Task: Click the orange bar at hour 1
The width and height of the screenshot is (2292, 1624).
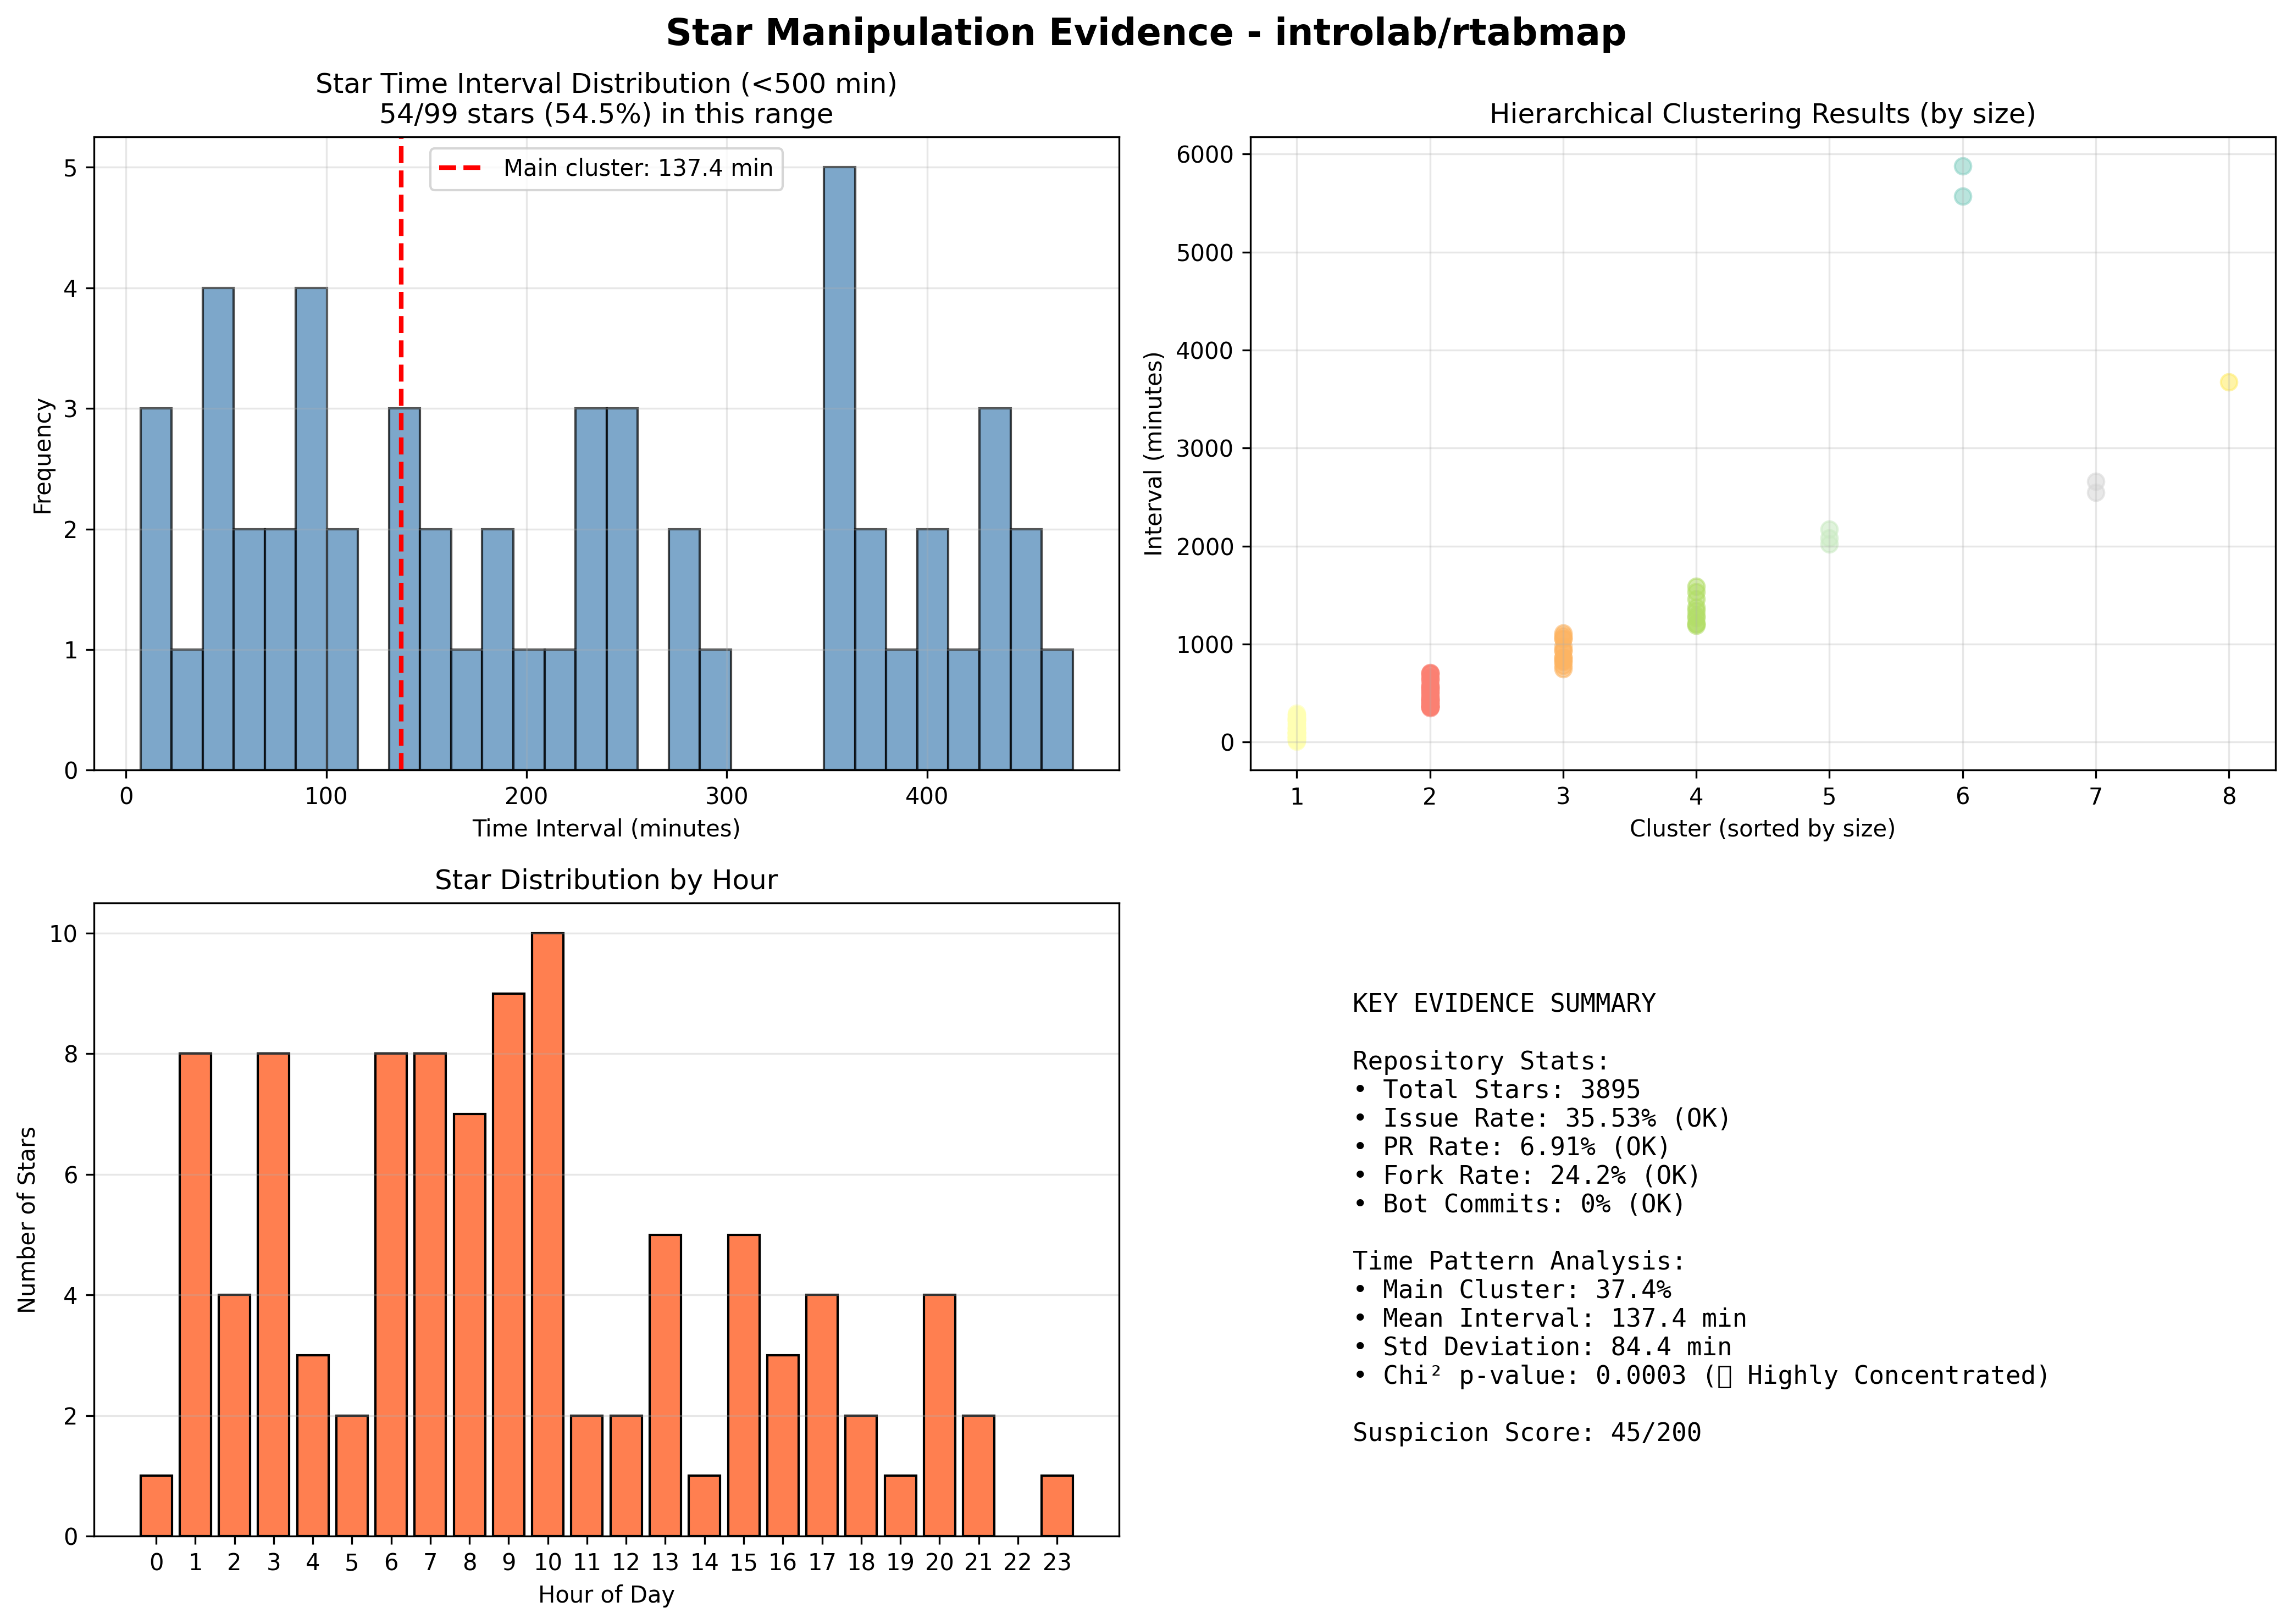Action: (x=195, y=1295)
